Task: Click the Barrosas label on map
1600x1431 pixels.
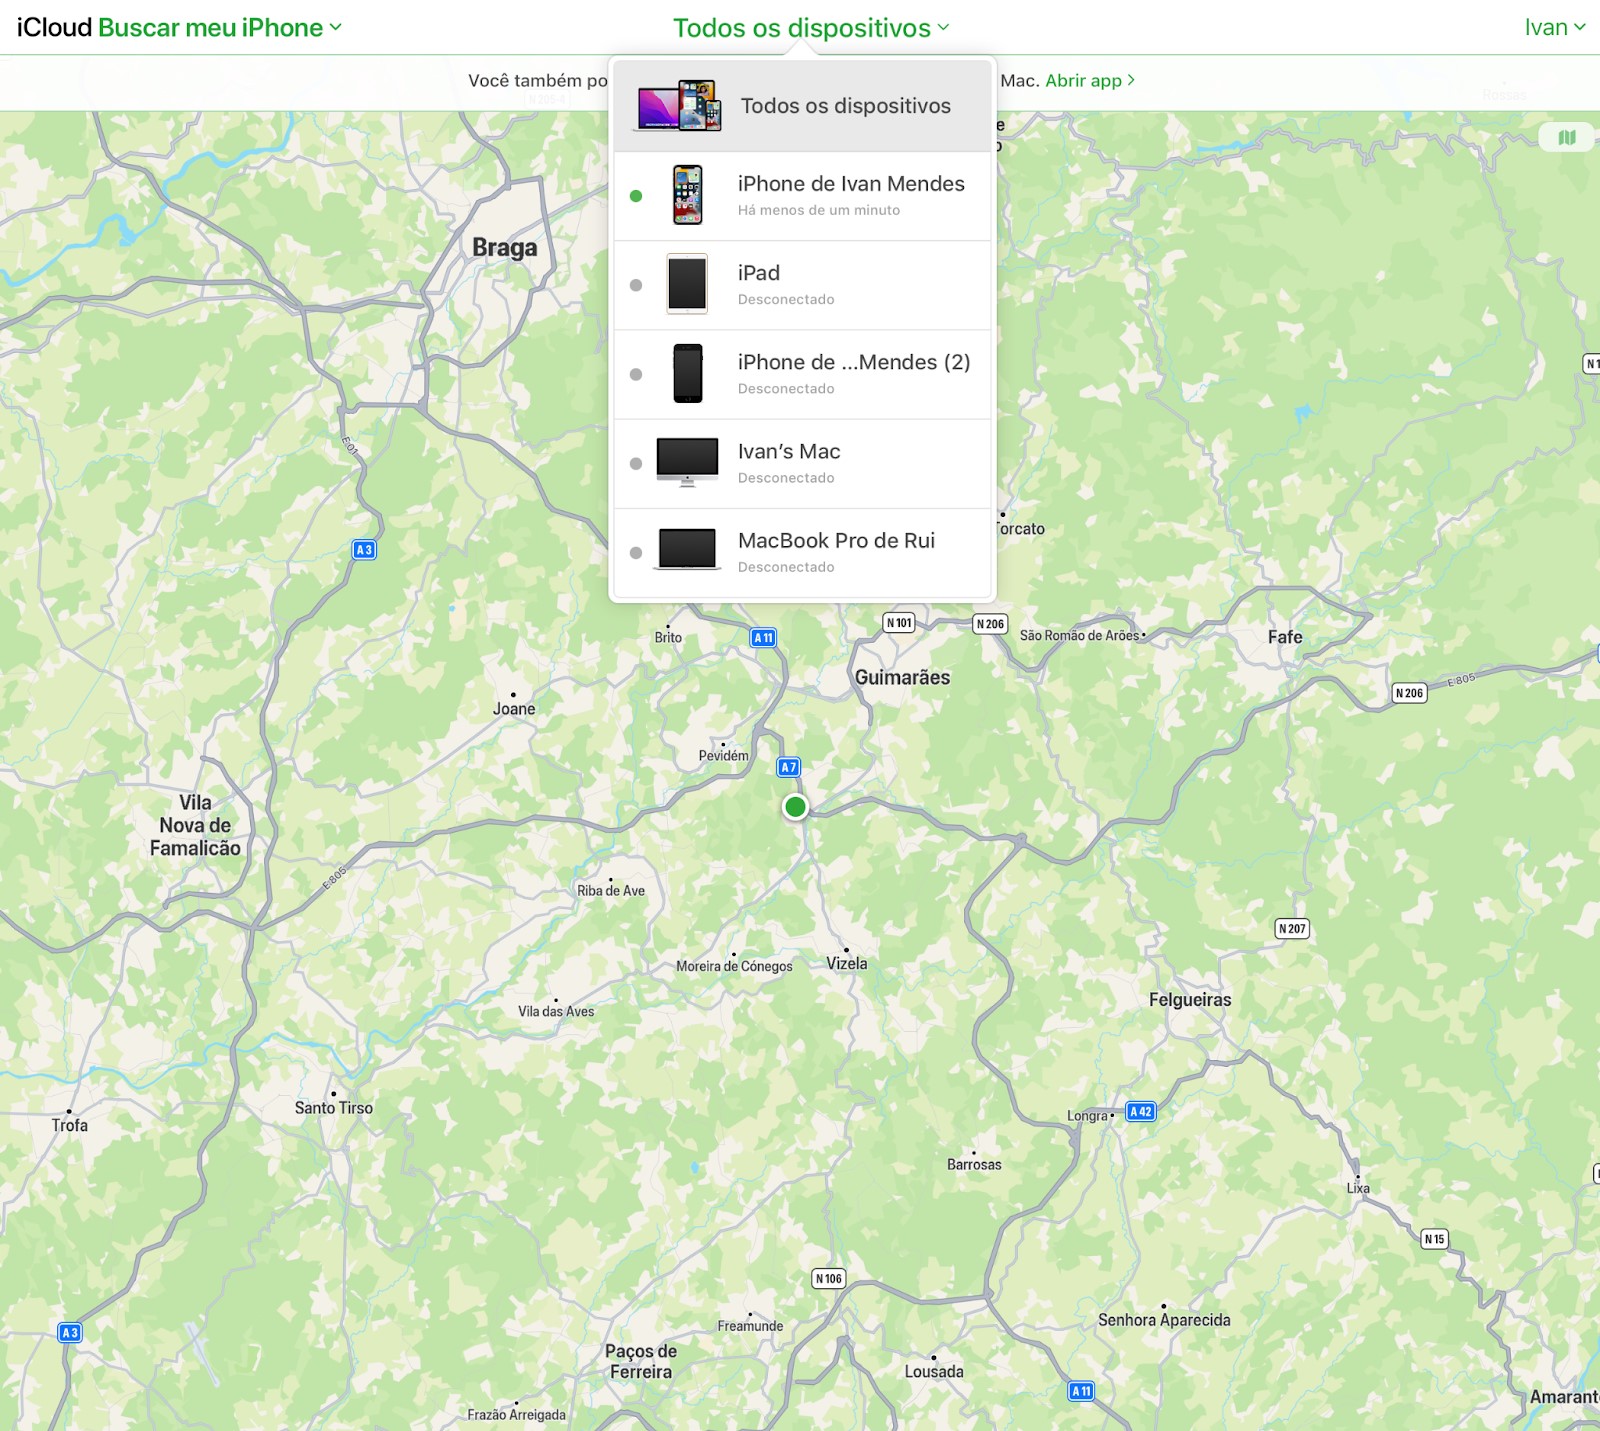Action: pyautogui.click(x=974, y=1165)
